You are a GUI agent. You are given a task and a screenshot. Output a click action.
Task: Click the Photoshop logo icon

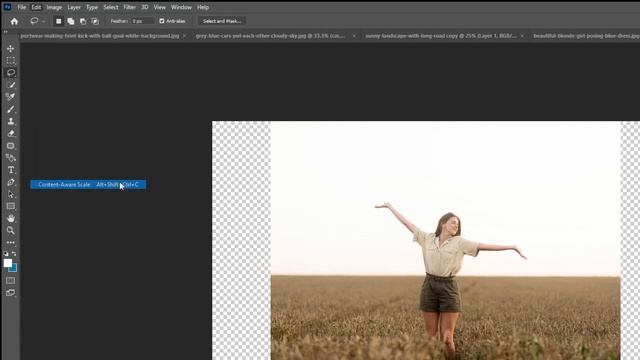pyautogui.click(x=7, y=7)
